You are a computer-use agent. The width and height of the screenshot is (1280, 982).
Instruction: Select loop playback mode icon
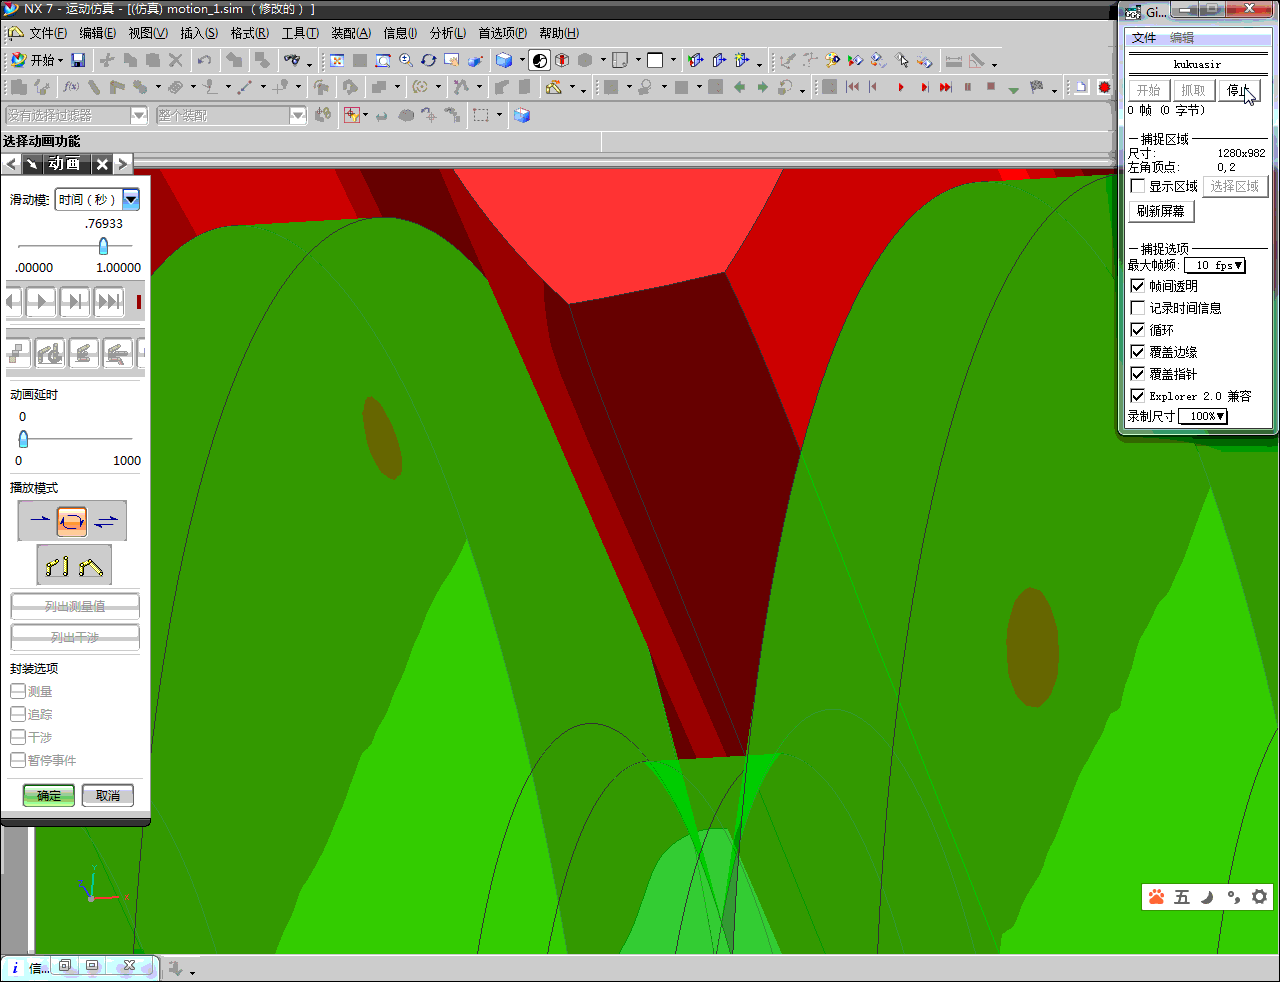tap(72, 520)
